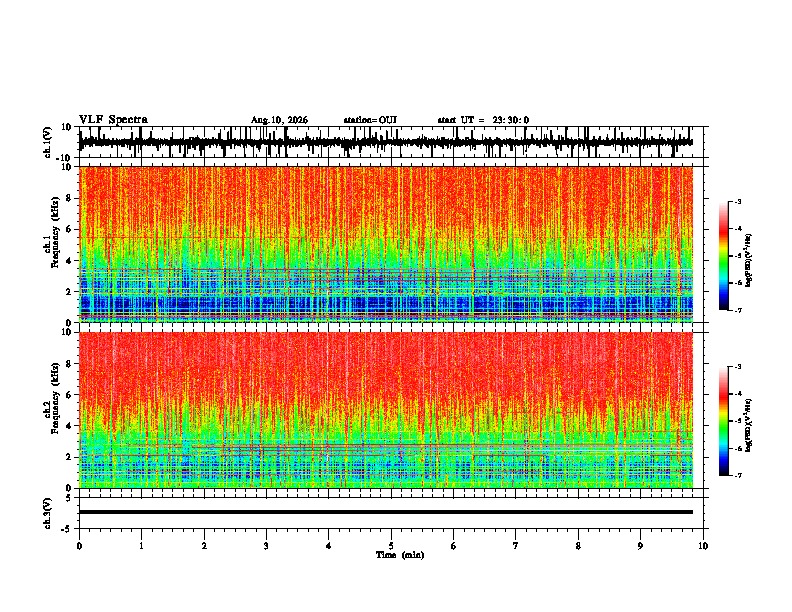Screen dimensions: 792x612
Task: Click the time axis tick label 4
Action: (328, 546)
